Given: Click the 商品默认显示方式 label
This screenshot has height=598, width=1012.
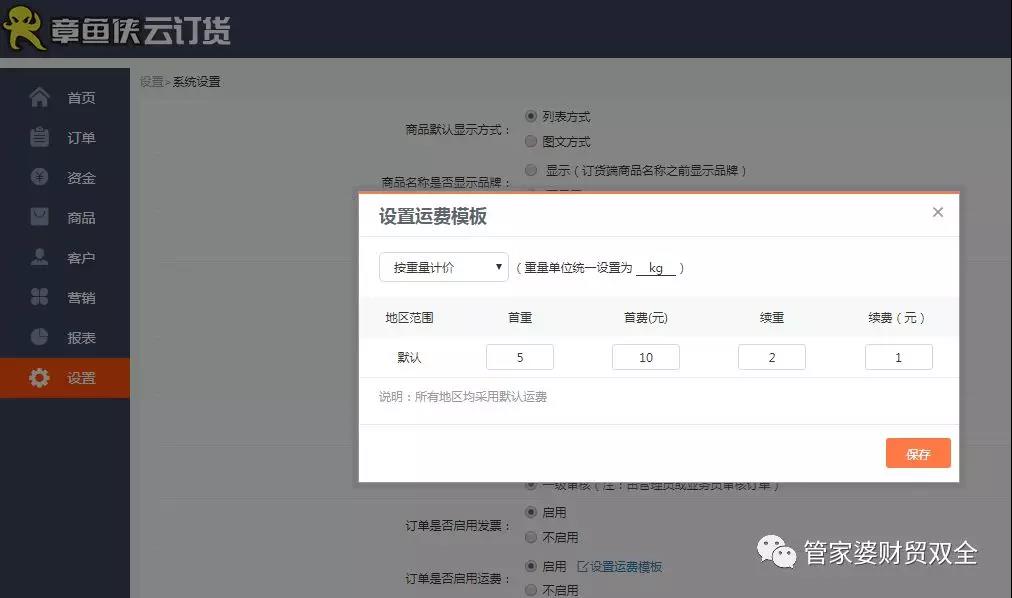Looking at the screenshot, I should tap(458, 130).
